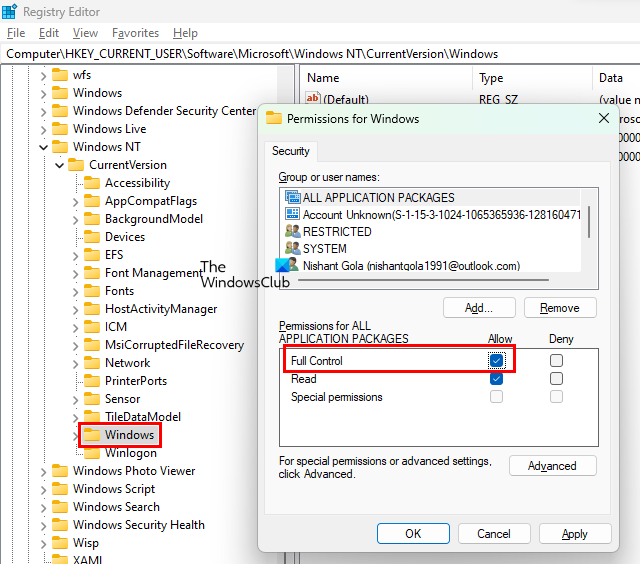This screenshot has width=640, height=564.
Task: Click the Devices folder icon
Action: click(x=92, y=237)
